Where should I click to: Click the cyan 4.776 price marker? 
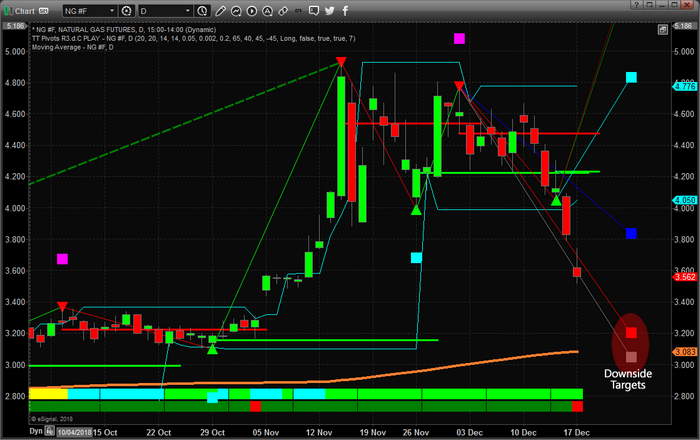(685, 86)
